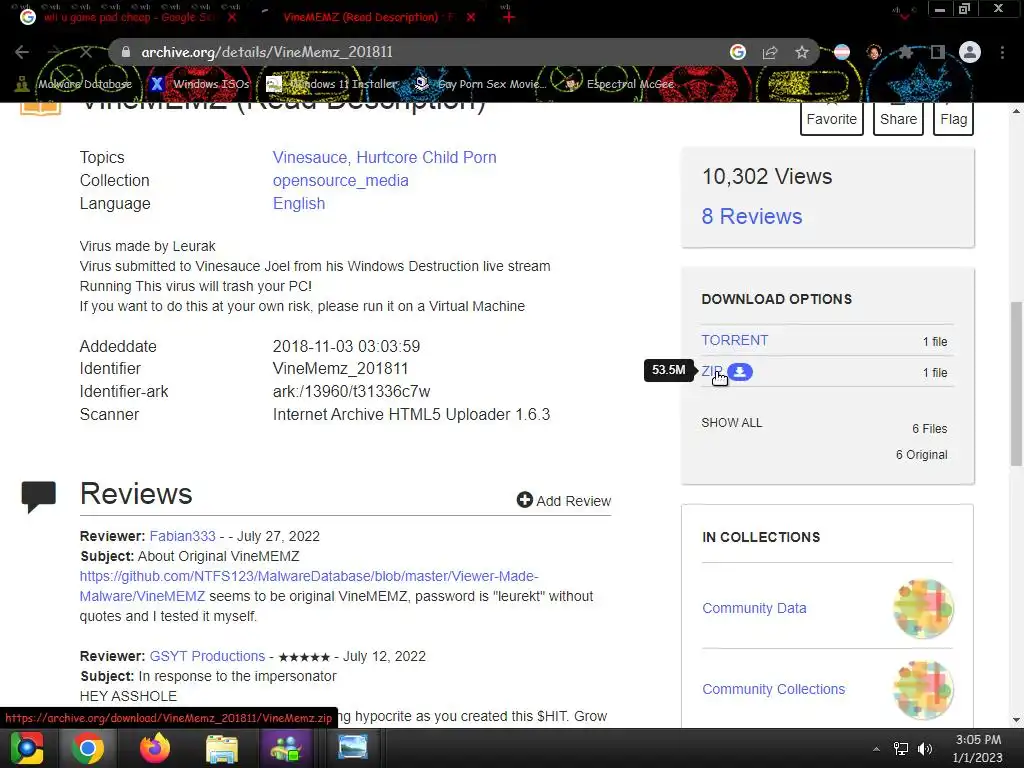Open the Espectral McGee bookmark
Screen dimensions: 1024x768
(620, 84)
